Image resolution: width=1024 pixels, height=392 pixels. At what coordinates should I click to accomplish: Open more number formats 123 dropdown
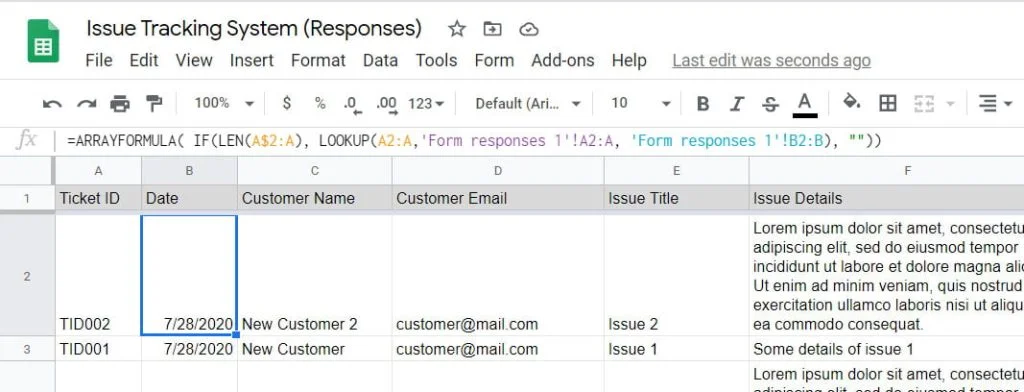[x=426, y=103]
